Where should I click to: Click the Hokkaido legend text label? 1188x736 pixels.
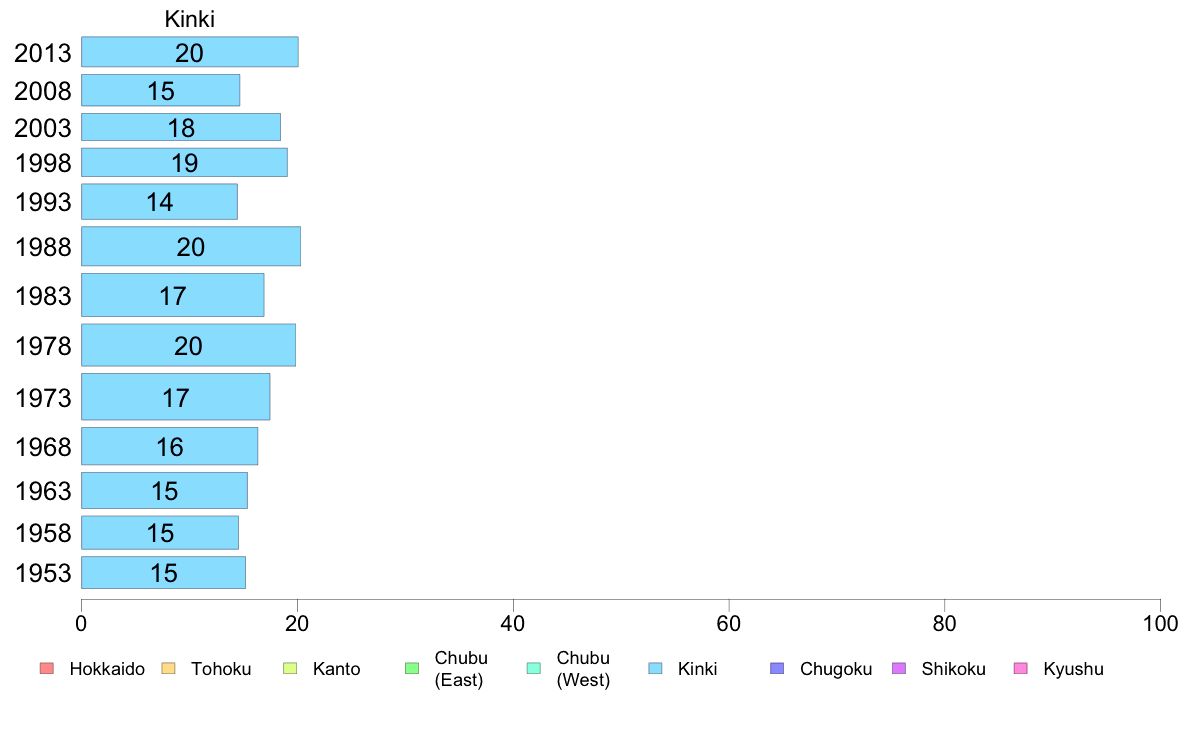pos(107,669)
